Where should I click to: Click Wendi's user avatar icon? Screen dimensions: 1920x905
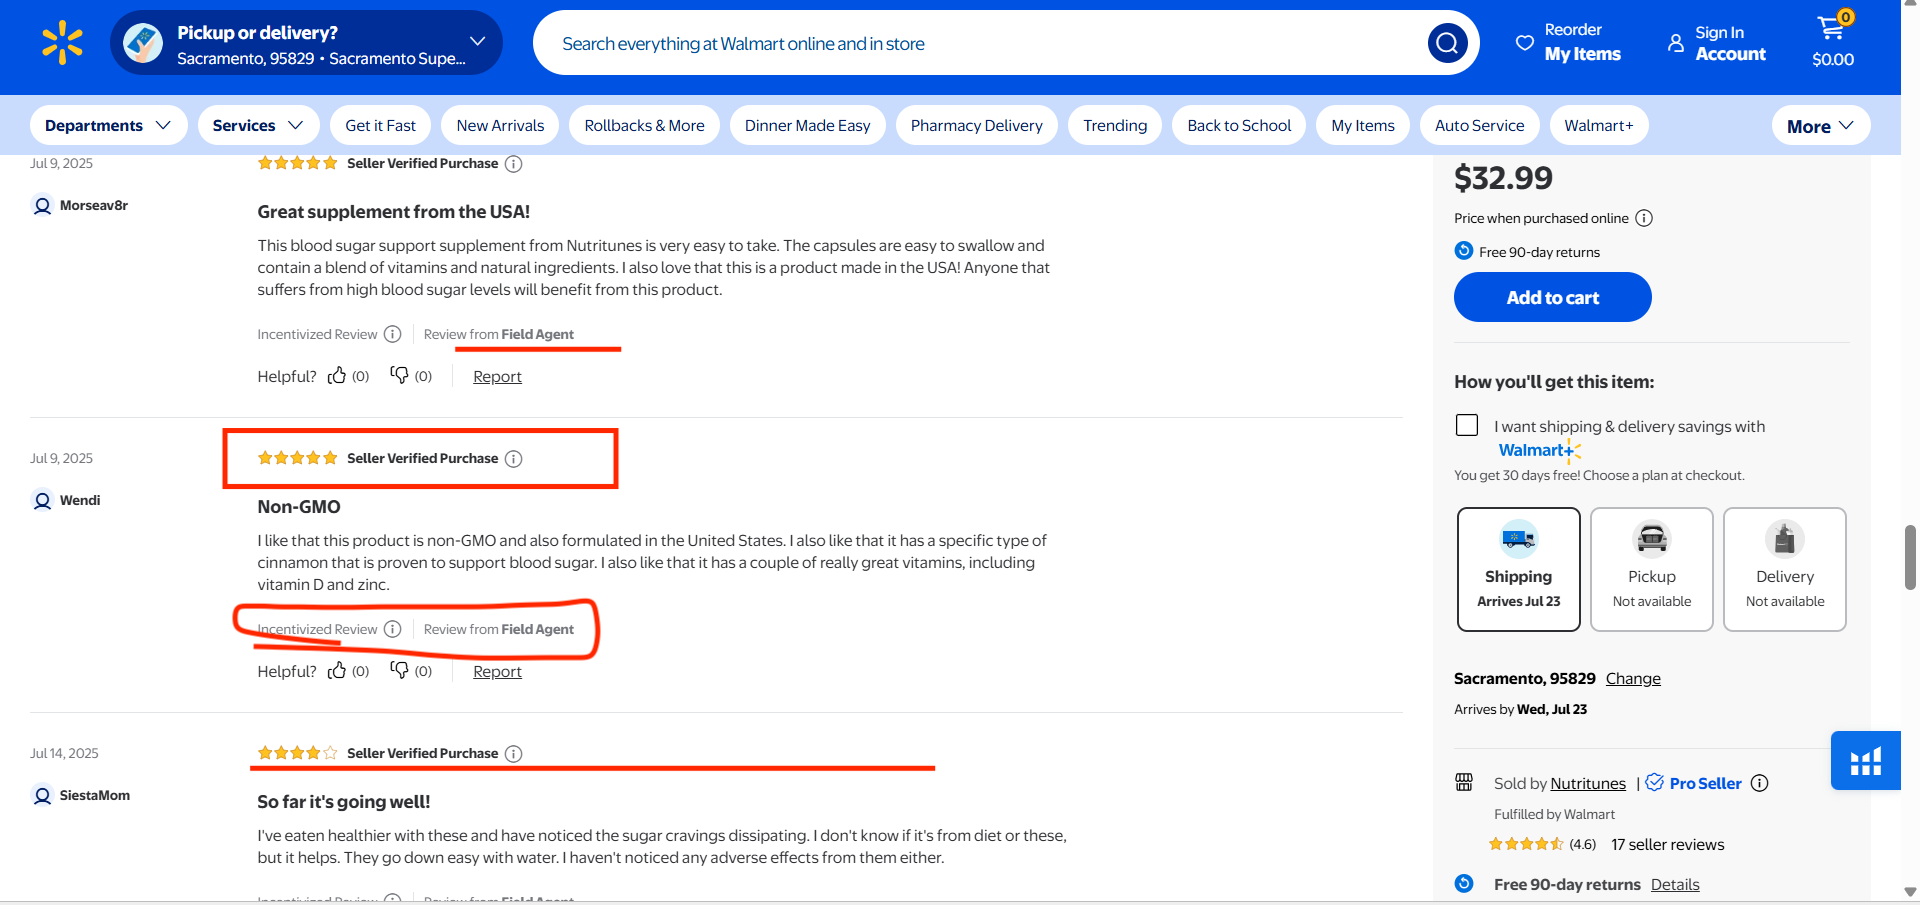coord(42,501)
